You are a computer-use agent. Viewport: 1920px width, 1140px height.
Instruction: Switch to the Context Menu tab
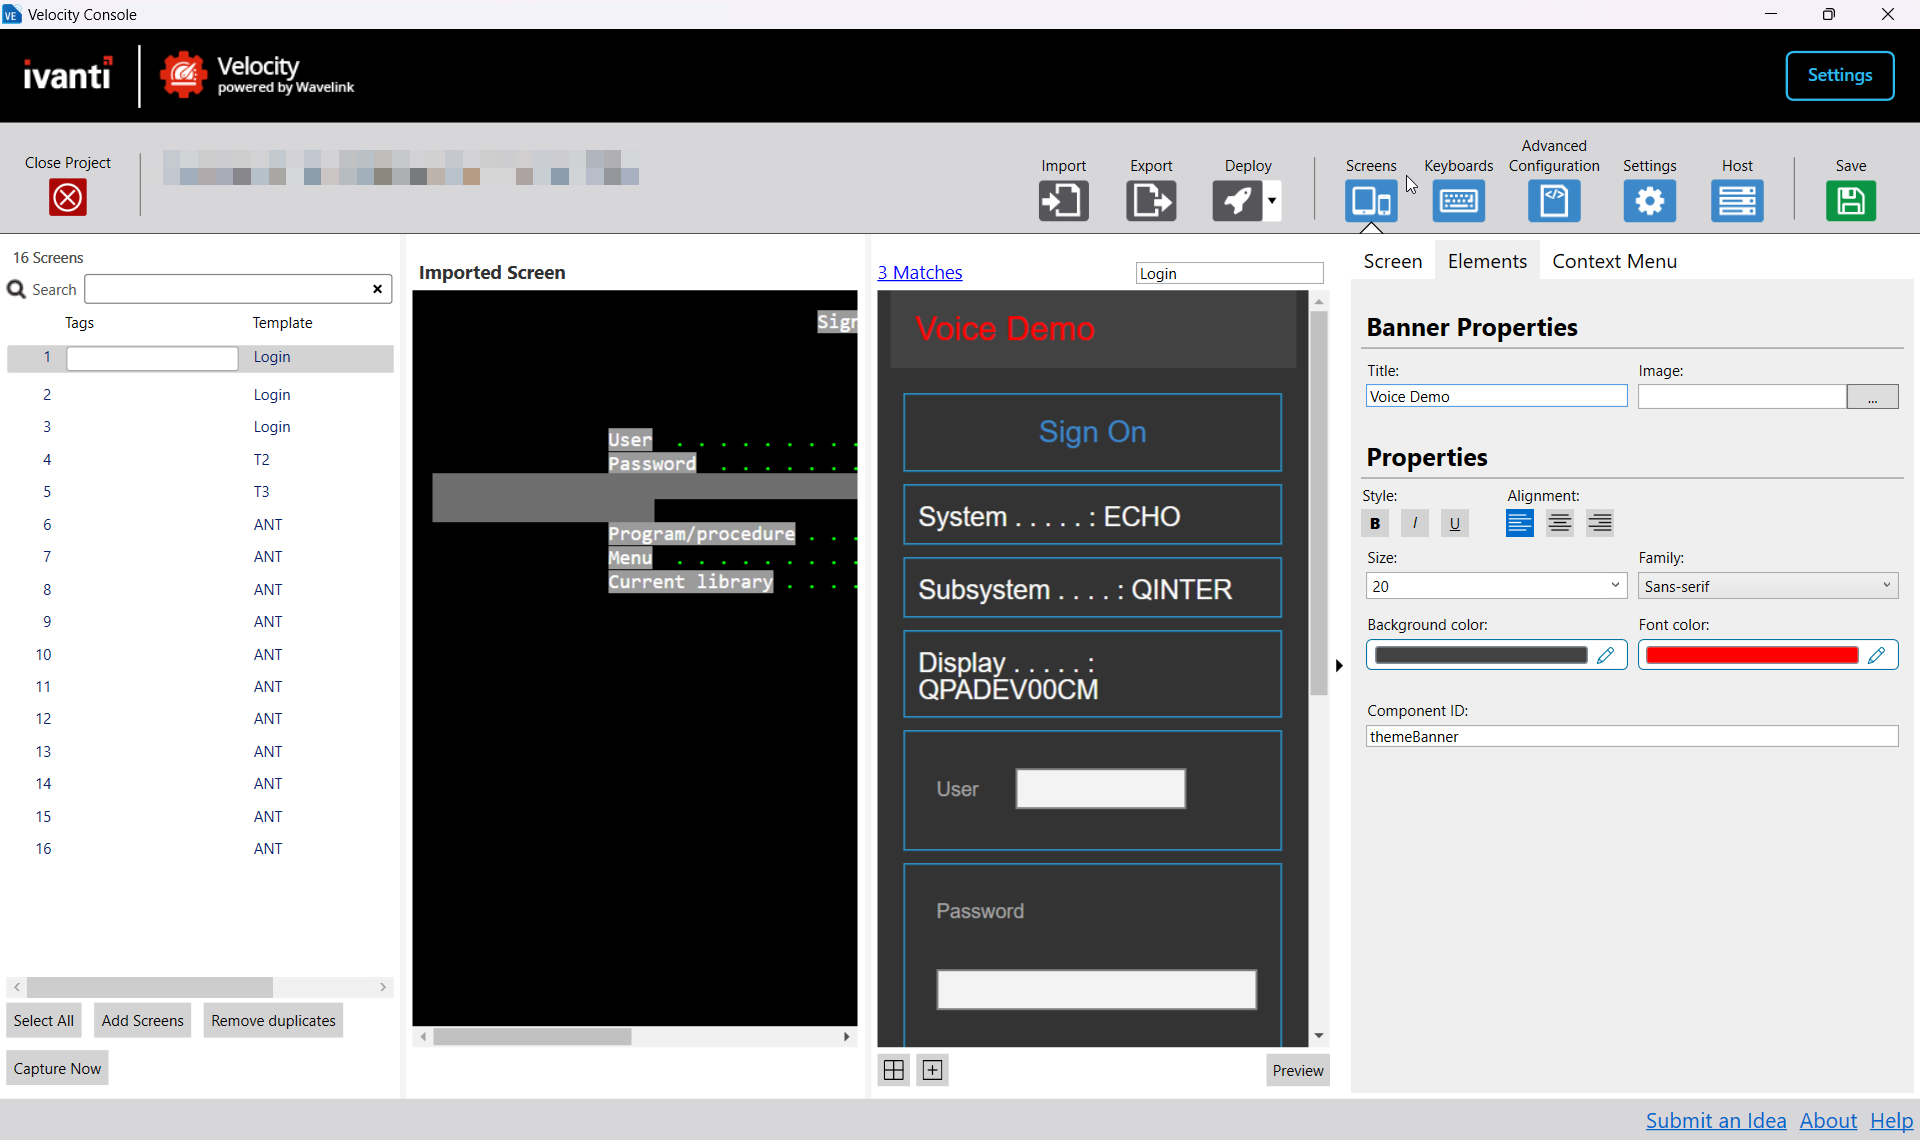click(1614, 261)
